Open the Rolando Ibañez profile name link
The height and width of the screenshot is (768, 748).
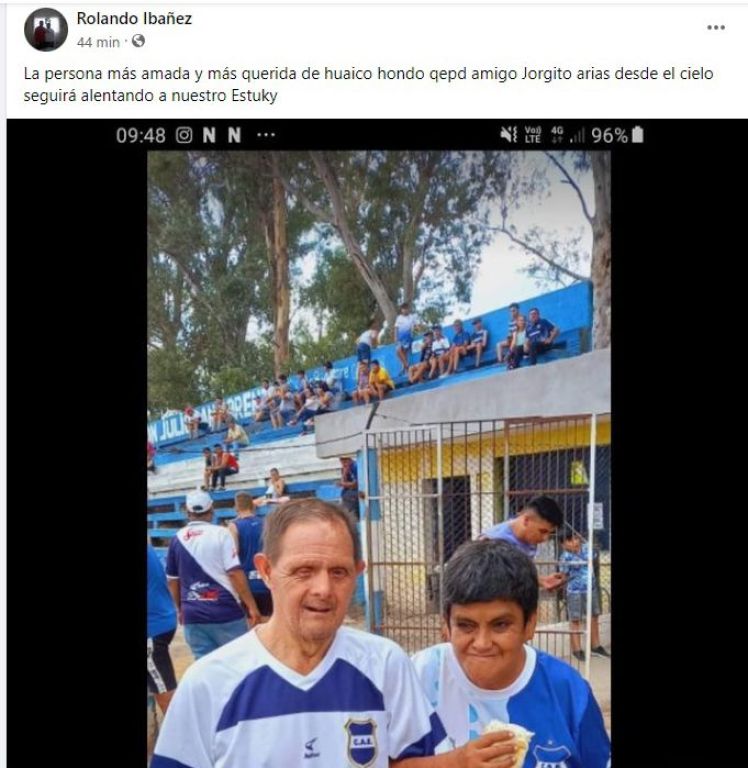134,18
